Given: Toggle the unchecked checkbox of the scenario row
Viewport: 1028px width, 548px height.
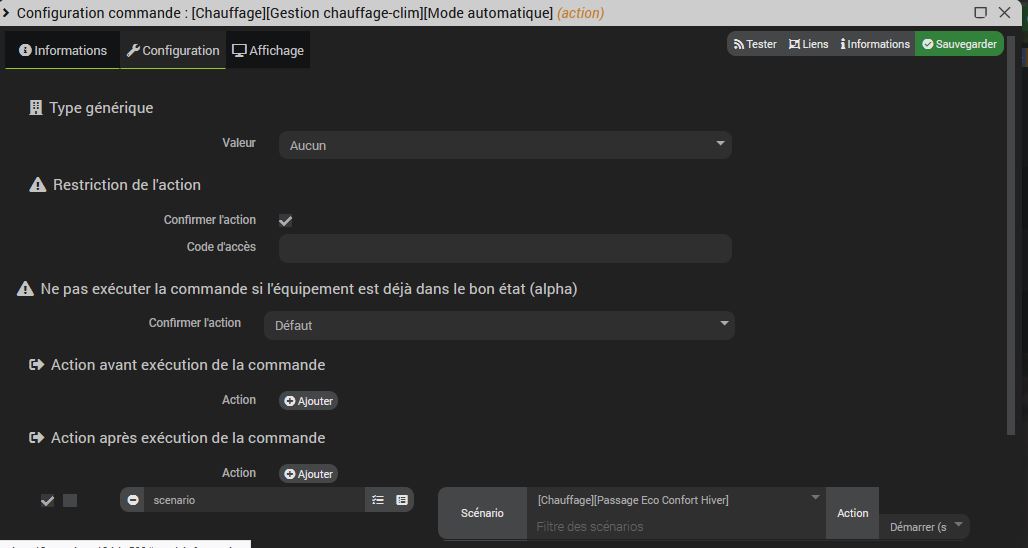Looking at the screenshot, I should tap(70, 501).
